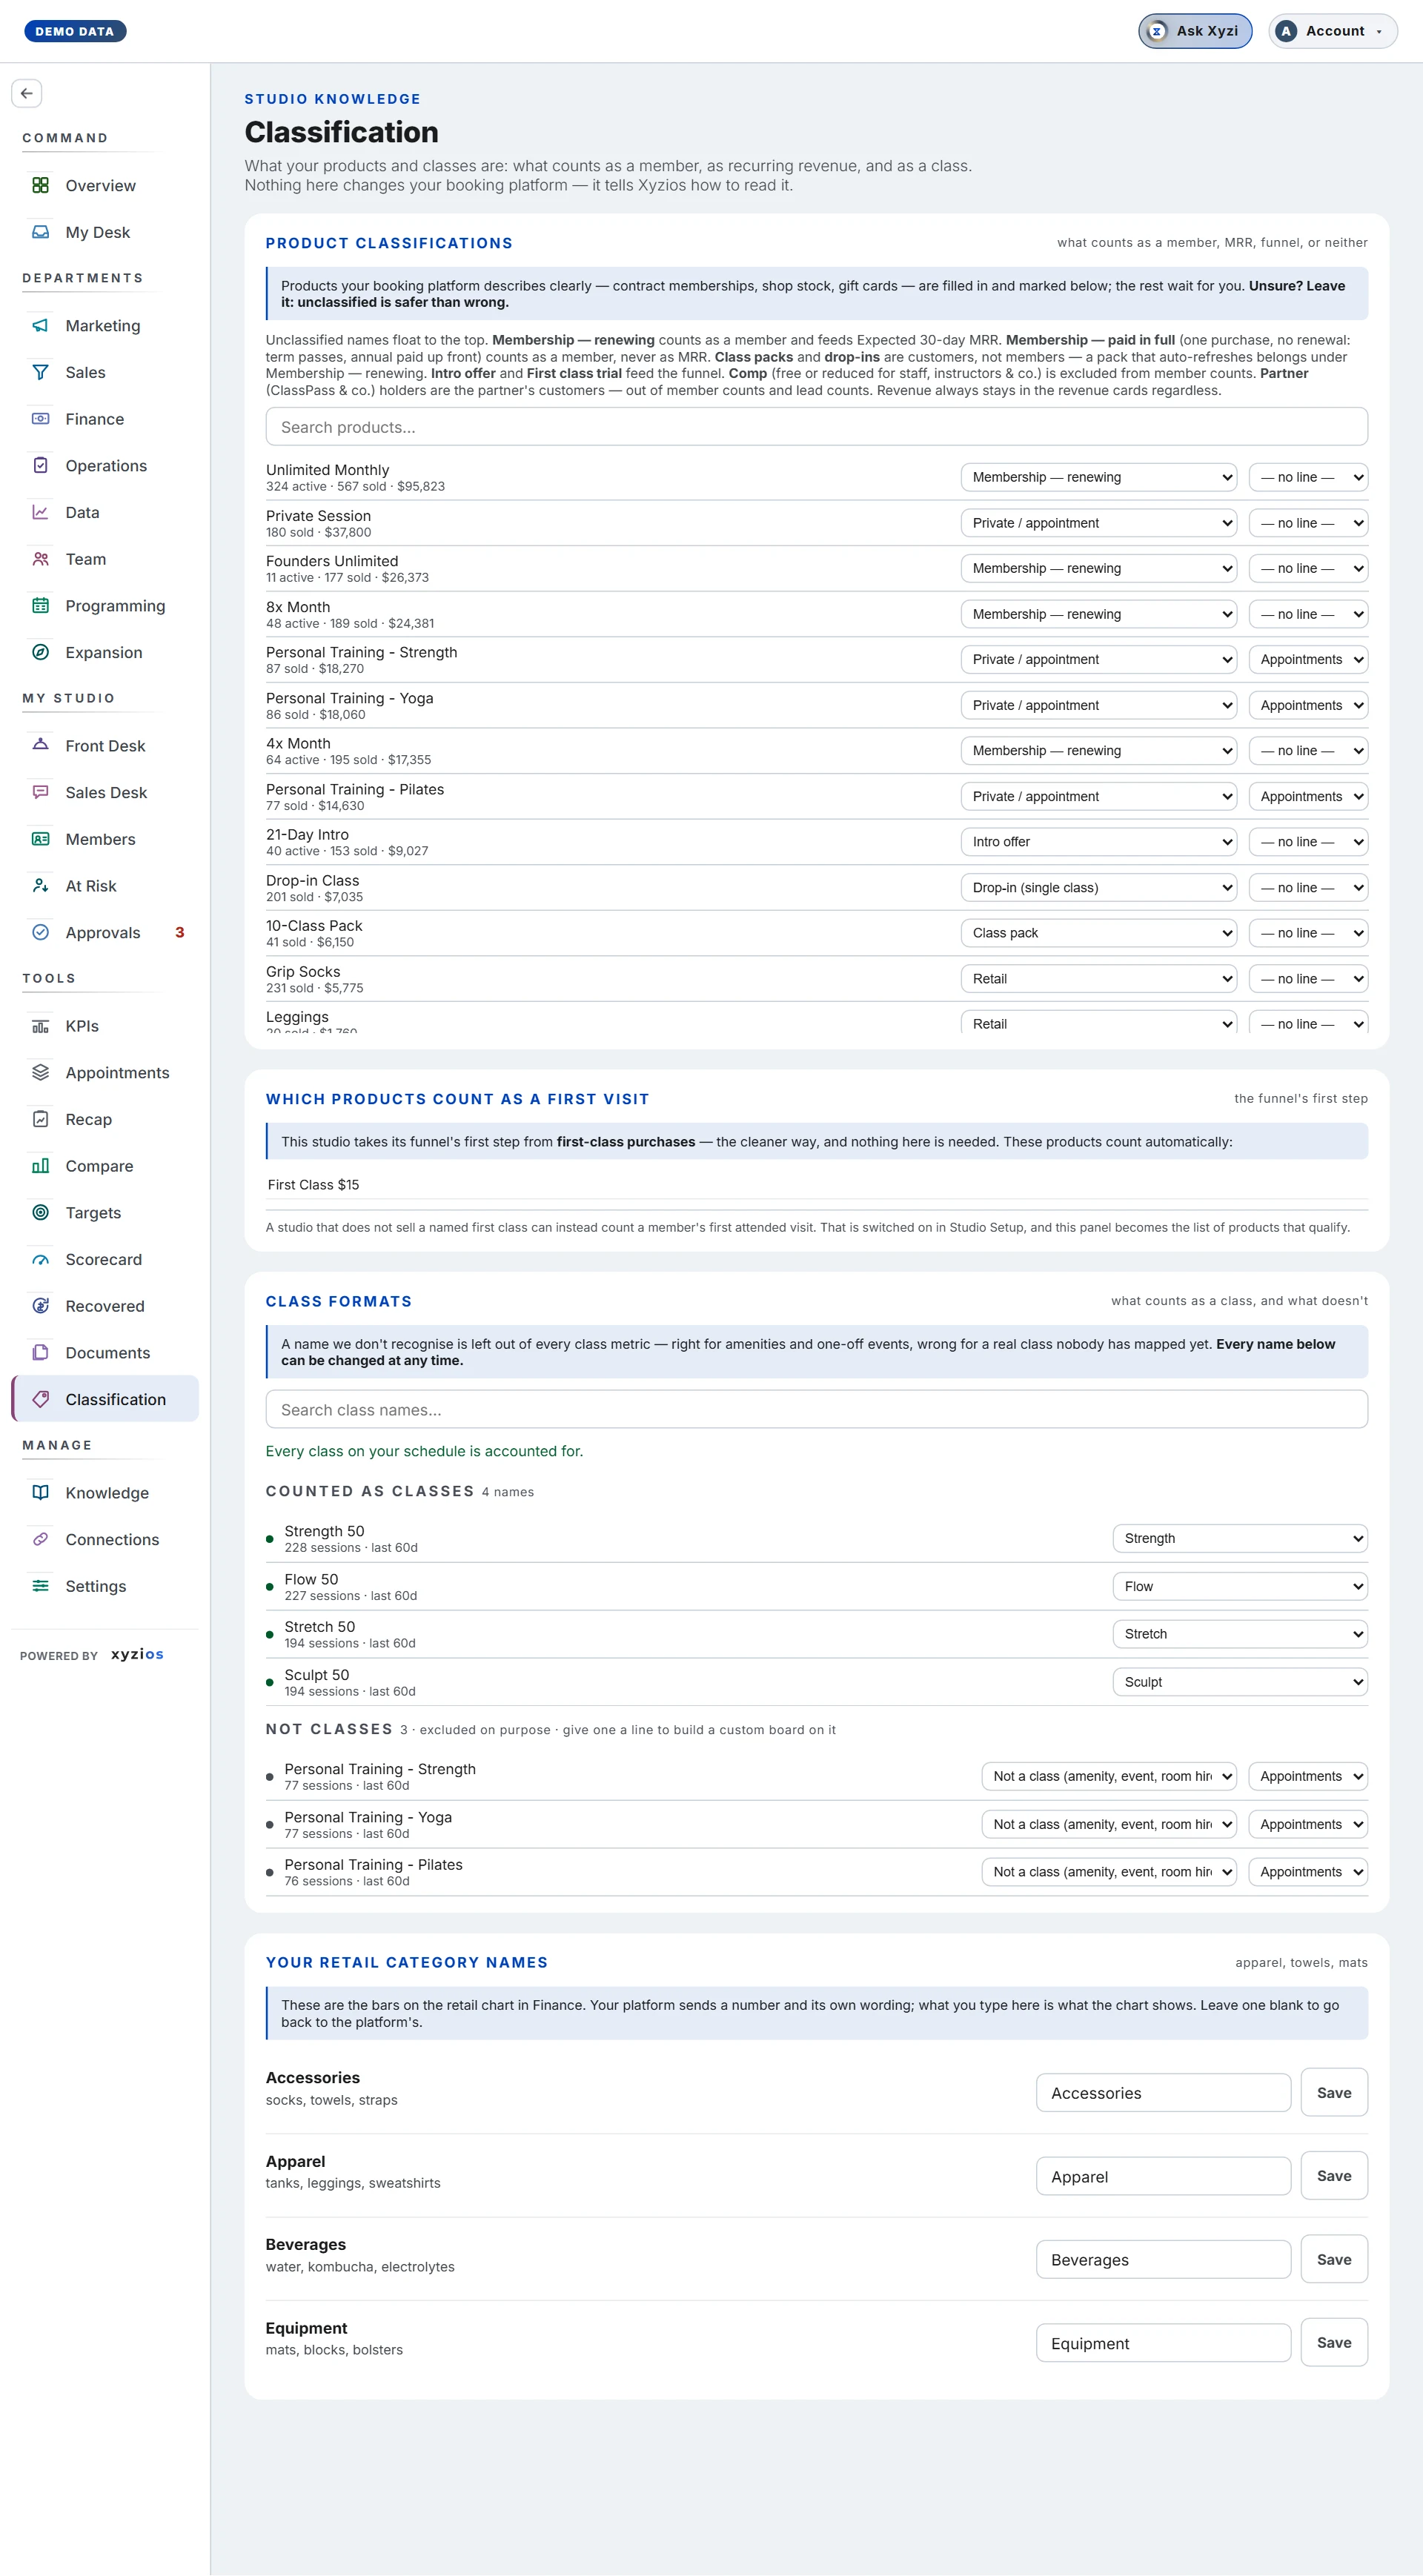Switch to the Documents page
Screen dimensions: 1423x2576
click(x=105, y=1352)
